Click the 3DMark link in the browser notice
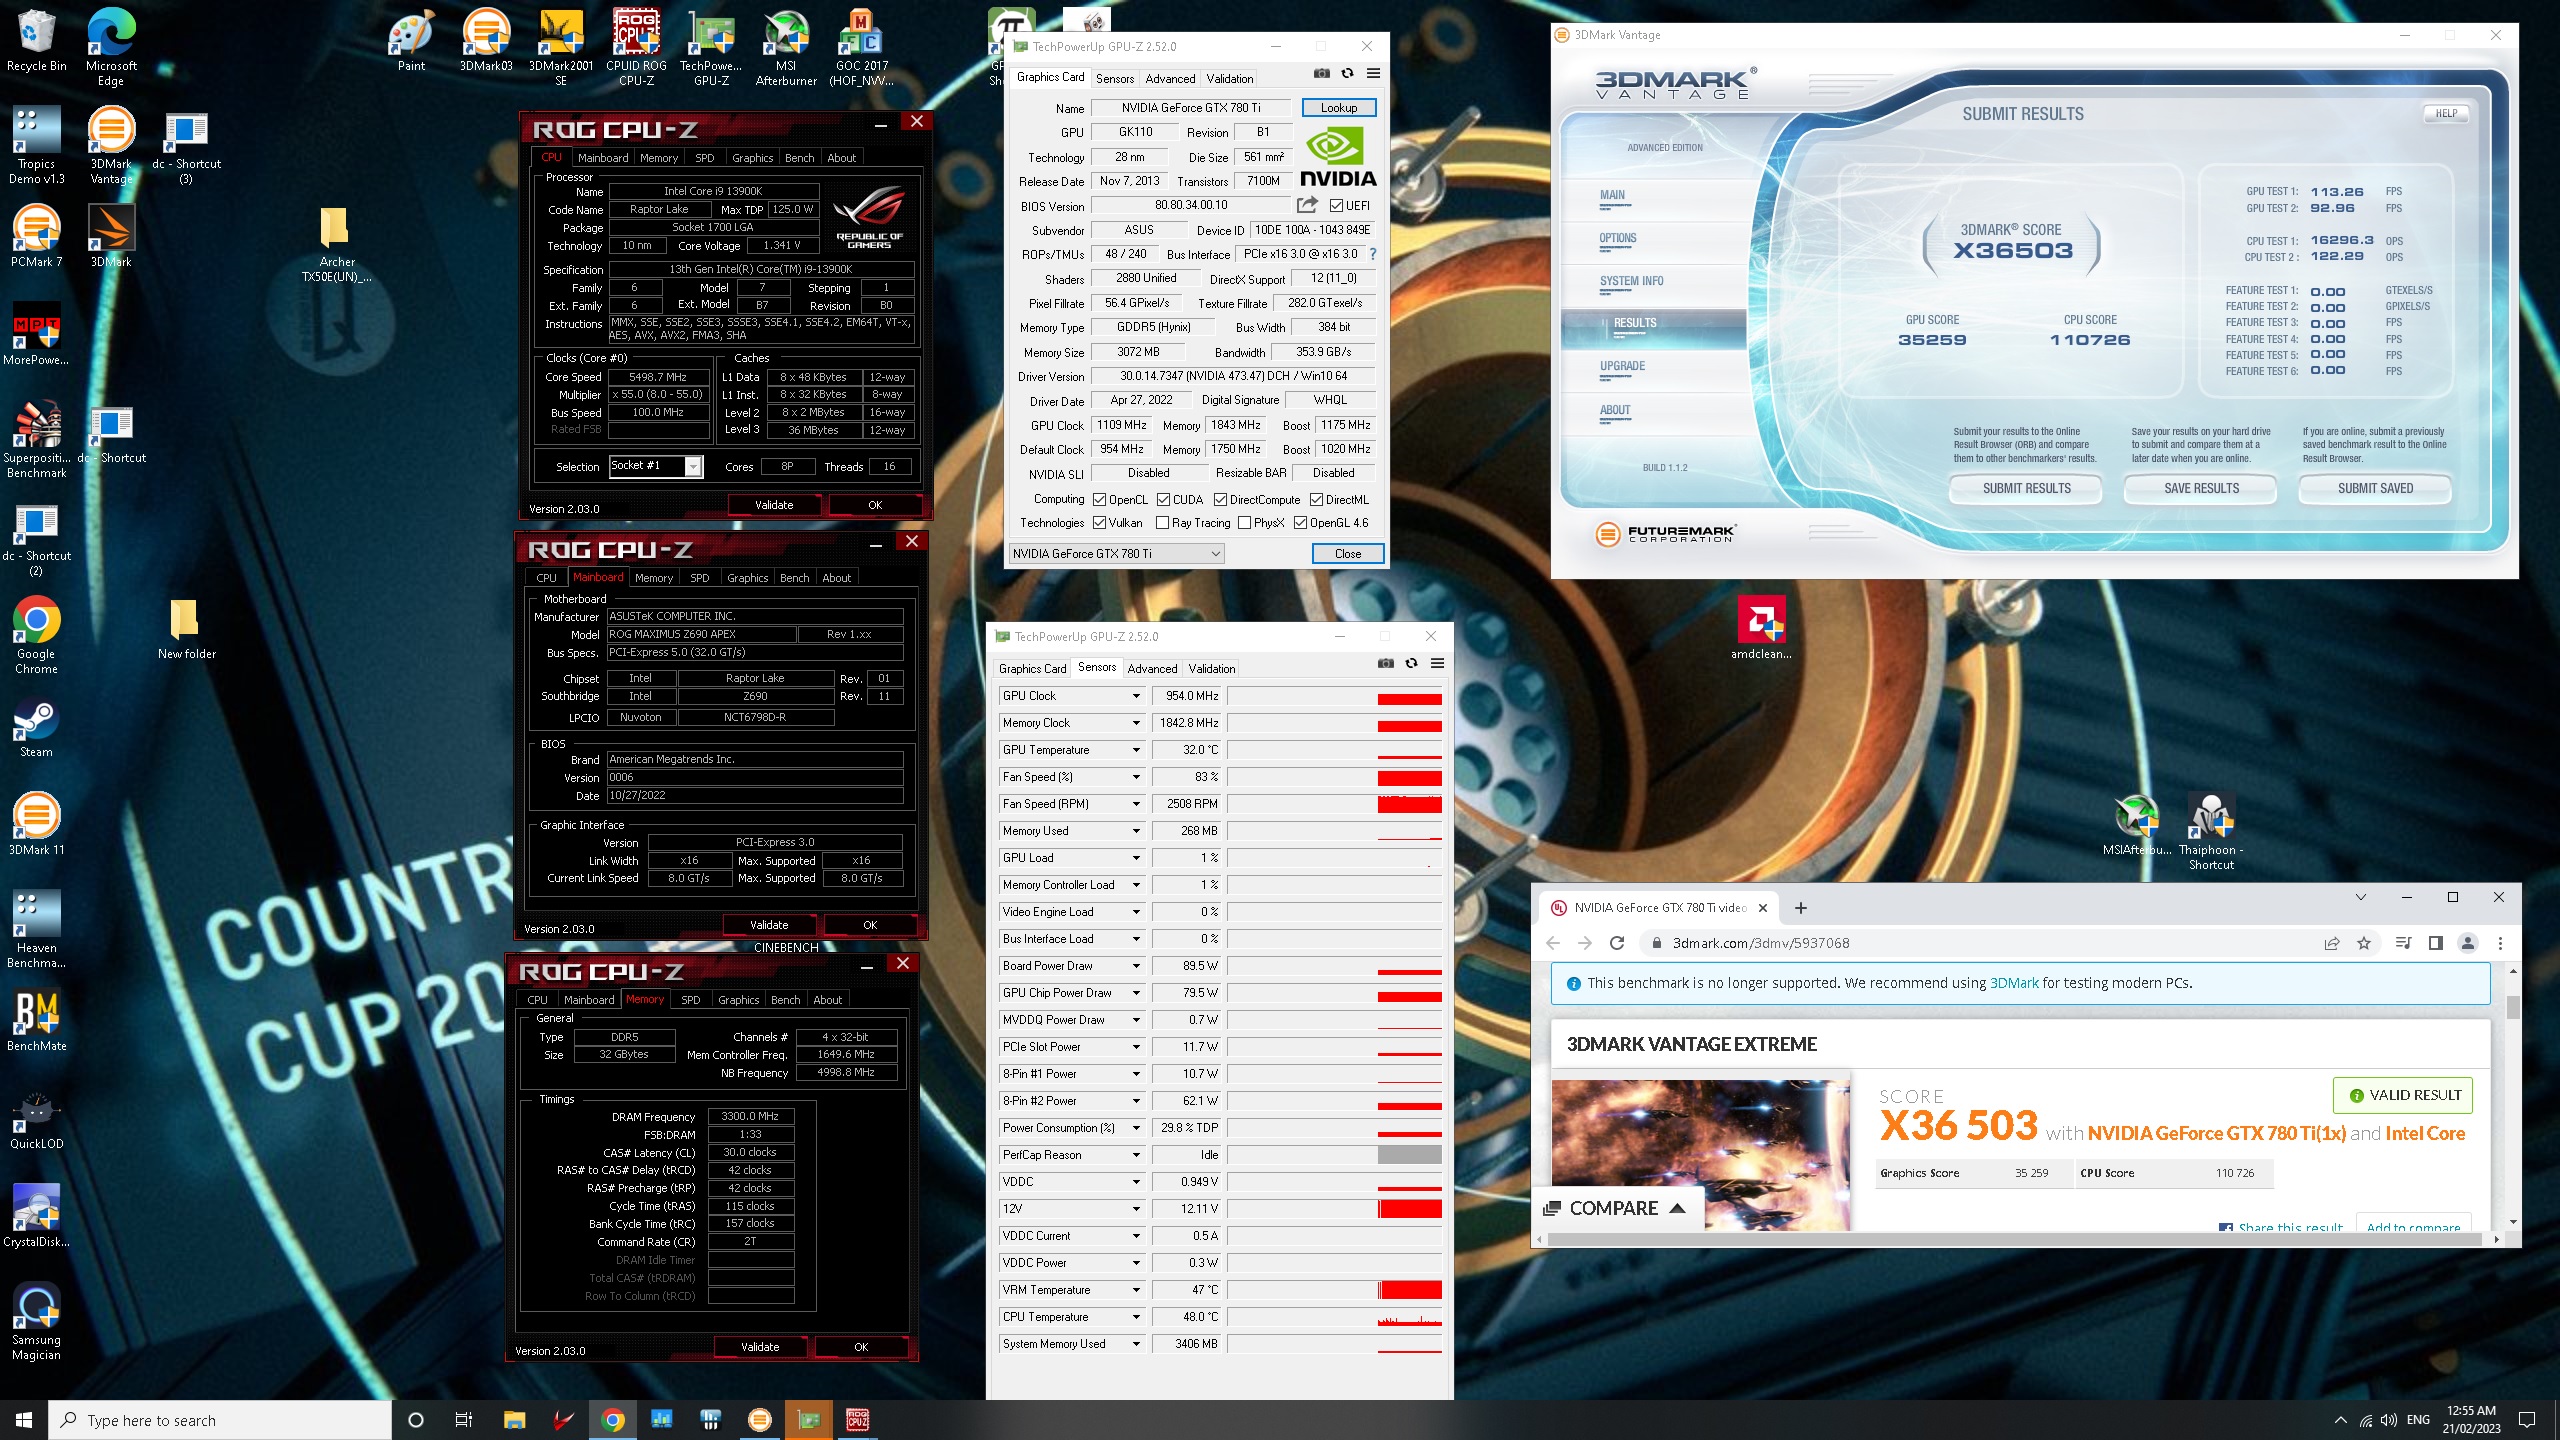The width and height of the screenshot is (2560, 1440). click(x=2014, y=983)
